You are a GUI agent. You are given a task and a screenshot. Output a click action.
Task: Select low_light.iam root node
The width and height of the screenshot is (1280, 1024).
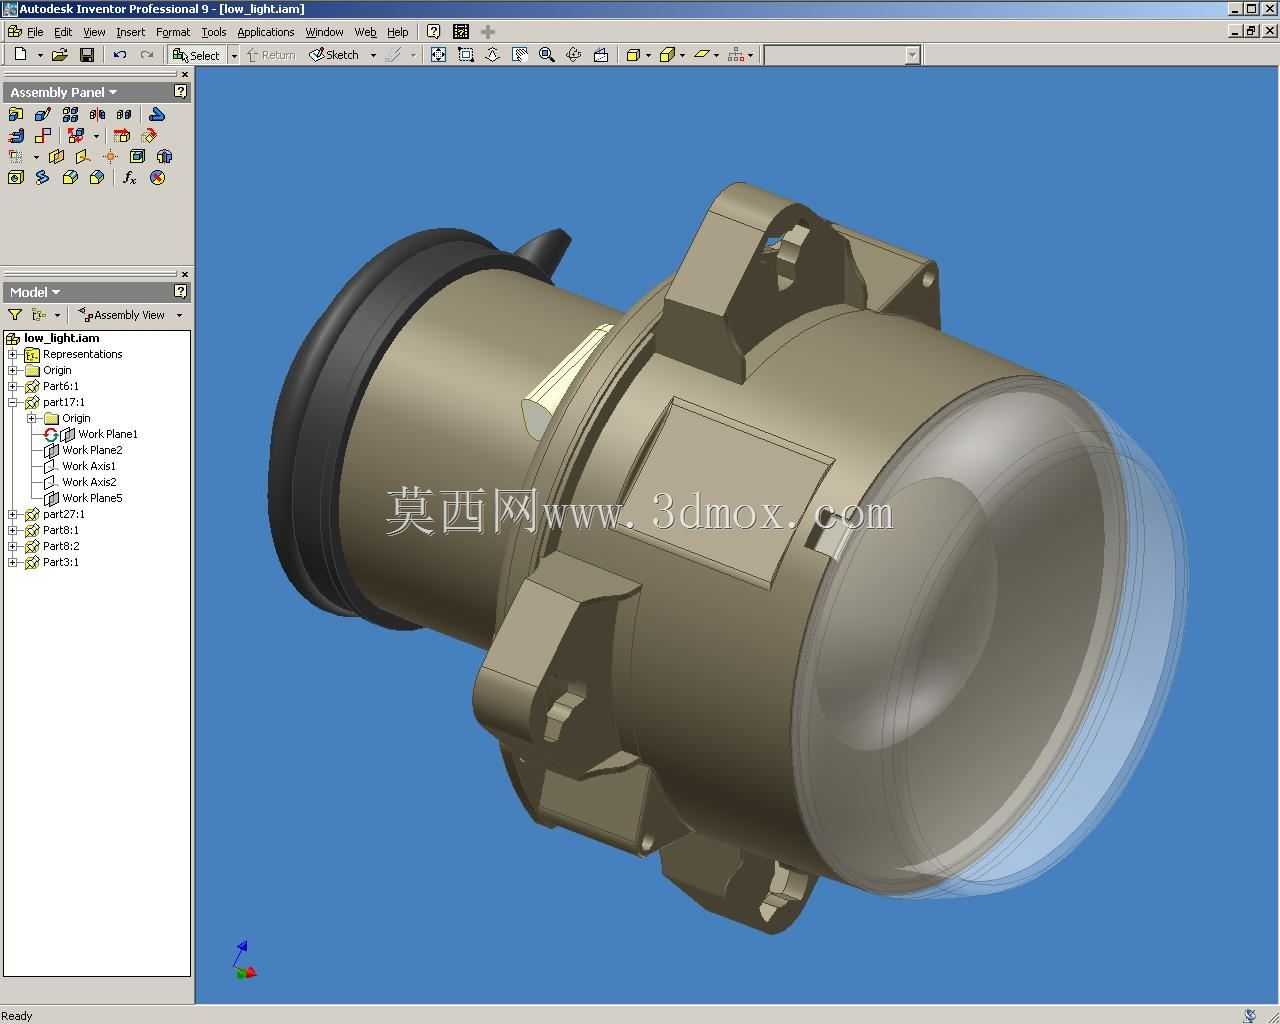(x=62, y=338)
